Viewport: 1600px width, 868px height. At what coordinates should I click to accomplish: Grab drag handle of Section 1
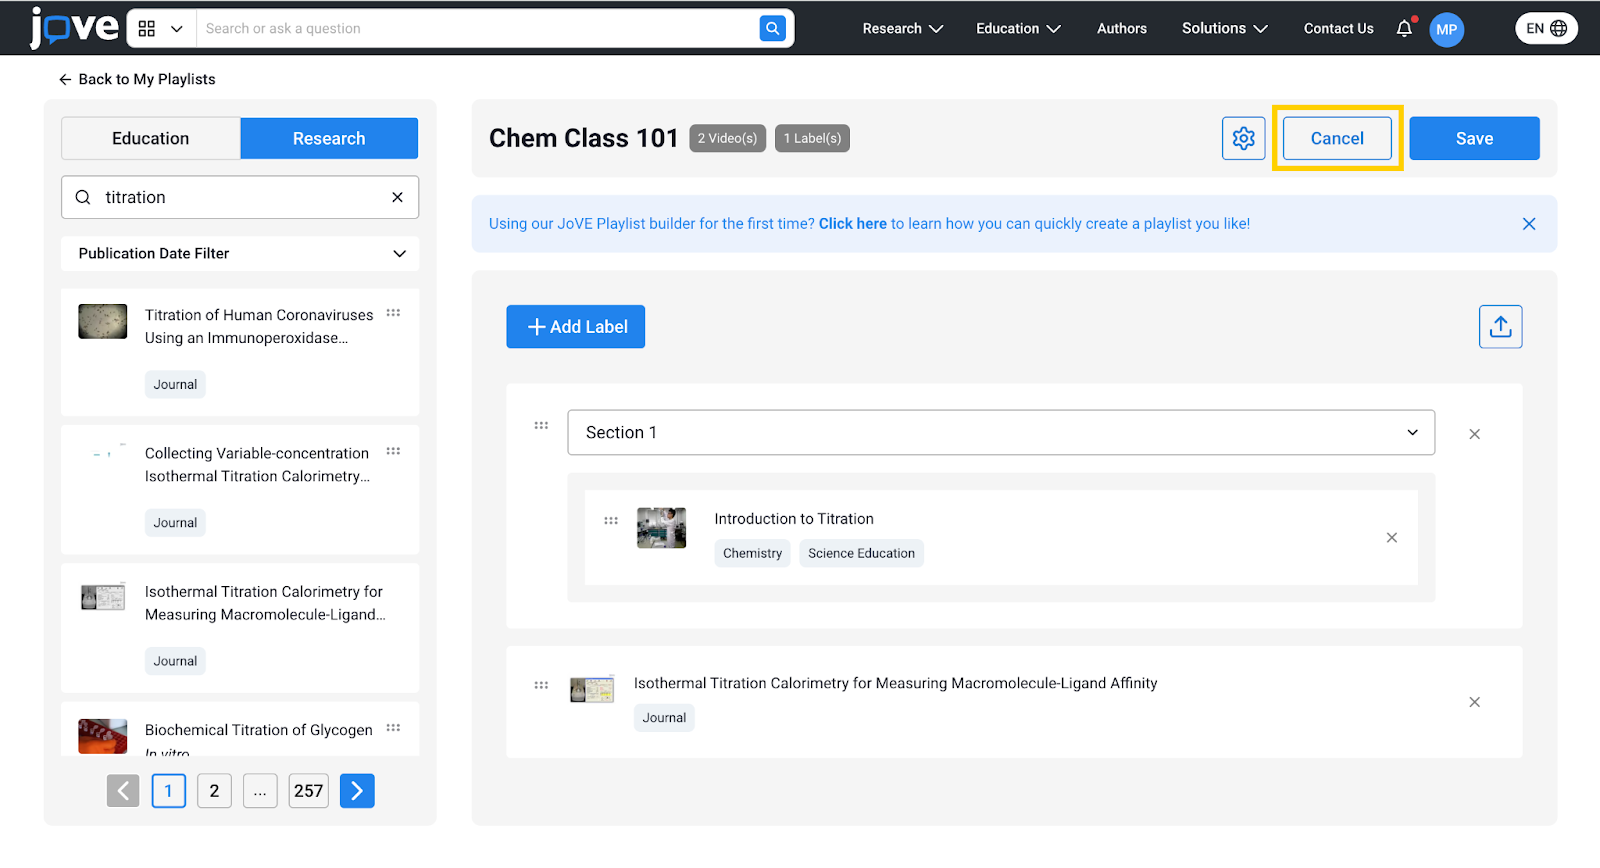(541, 426)
